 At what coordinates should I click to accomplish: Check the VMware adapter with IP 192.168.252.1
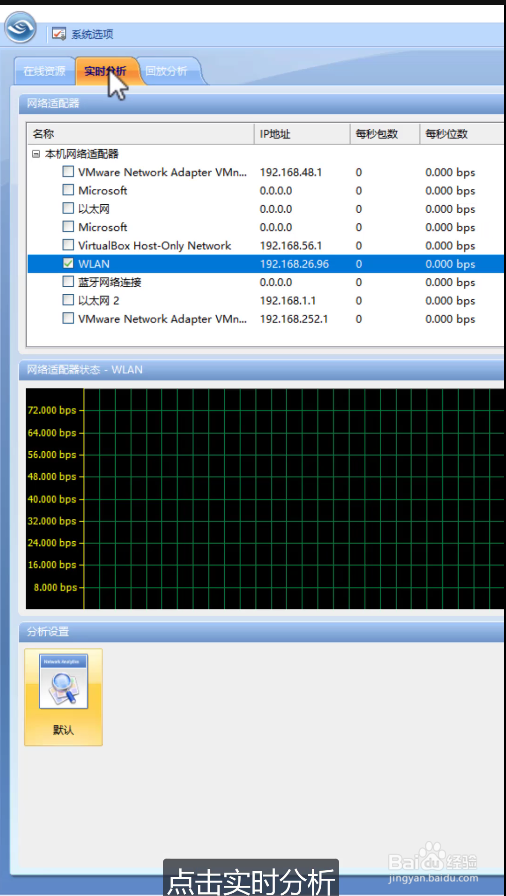coord(68,318)
